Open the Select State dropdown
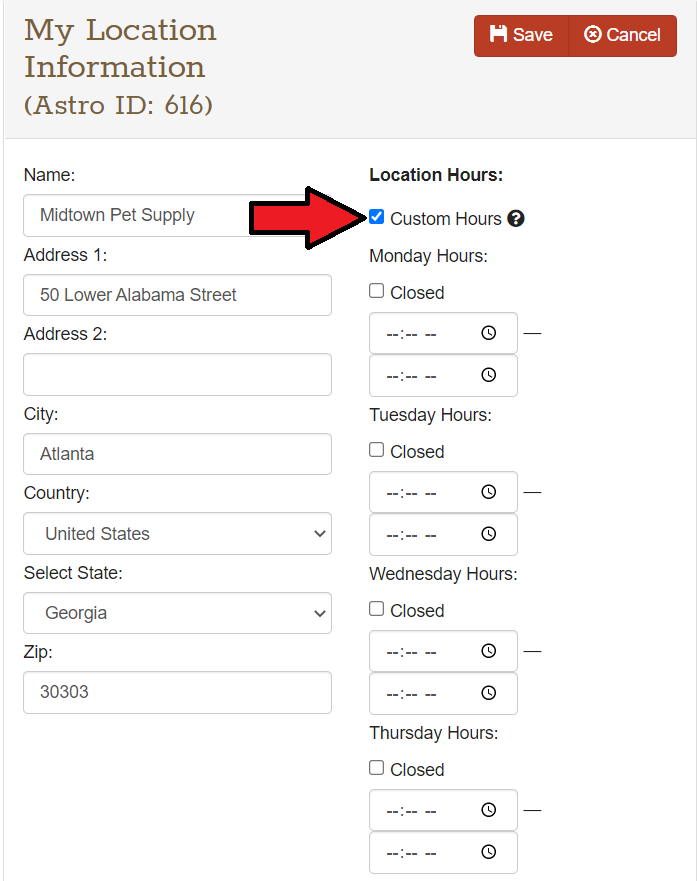The image size is (697, 881). point(177,613)
